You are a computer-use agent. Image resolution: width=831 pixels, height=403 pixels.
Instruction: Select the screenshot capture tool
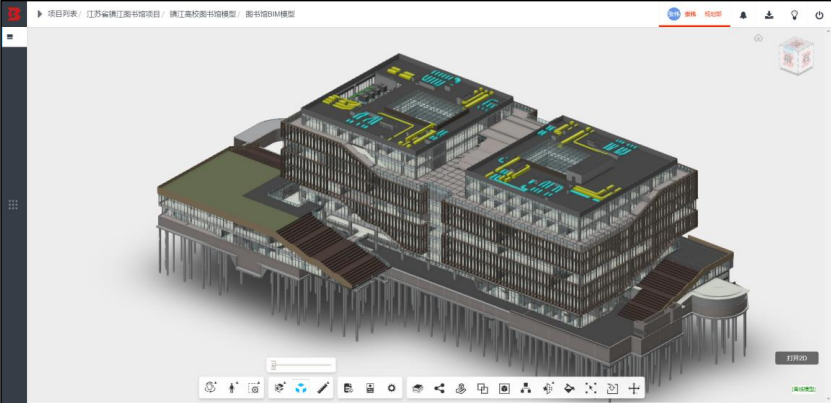tap(254, 388)
